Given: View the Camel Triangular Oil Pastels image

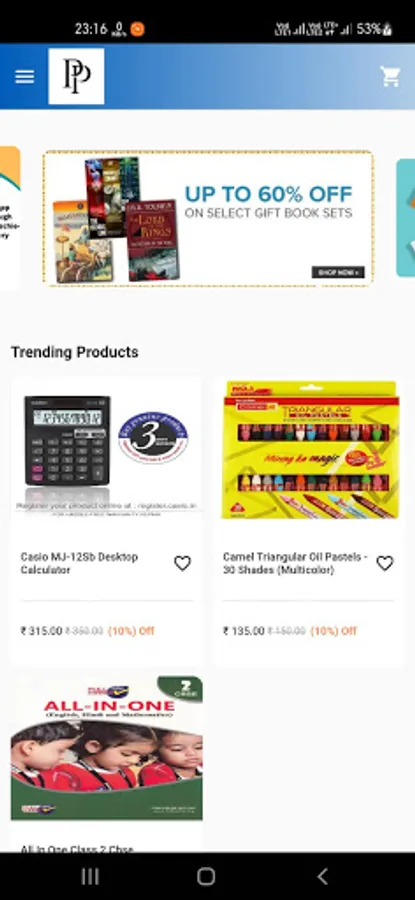Looking at the screenshot, I should pos(309,450).
